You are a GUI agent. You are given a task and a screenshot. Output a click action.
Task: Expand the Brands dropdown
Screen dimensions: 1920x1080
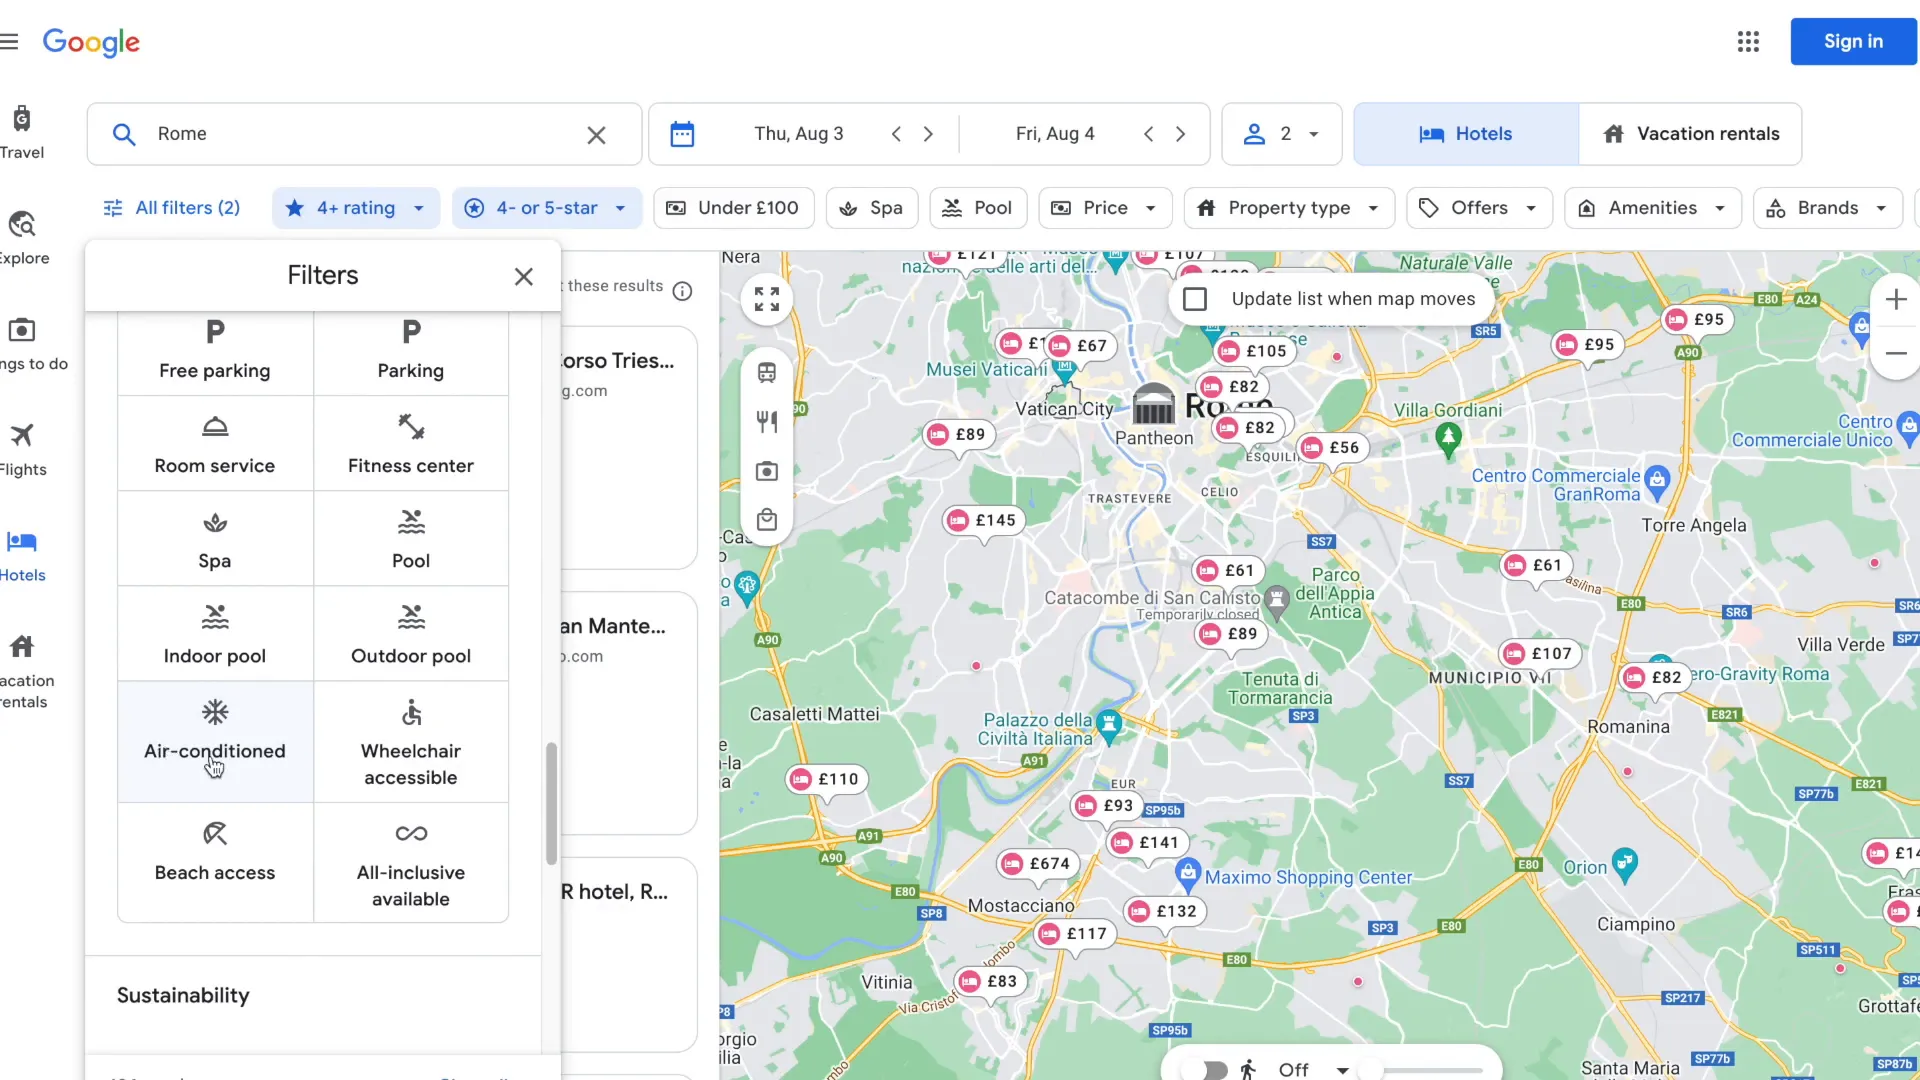[x=1828, y=208]
